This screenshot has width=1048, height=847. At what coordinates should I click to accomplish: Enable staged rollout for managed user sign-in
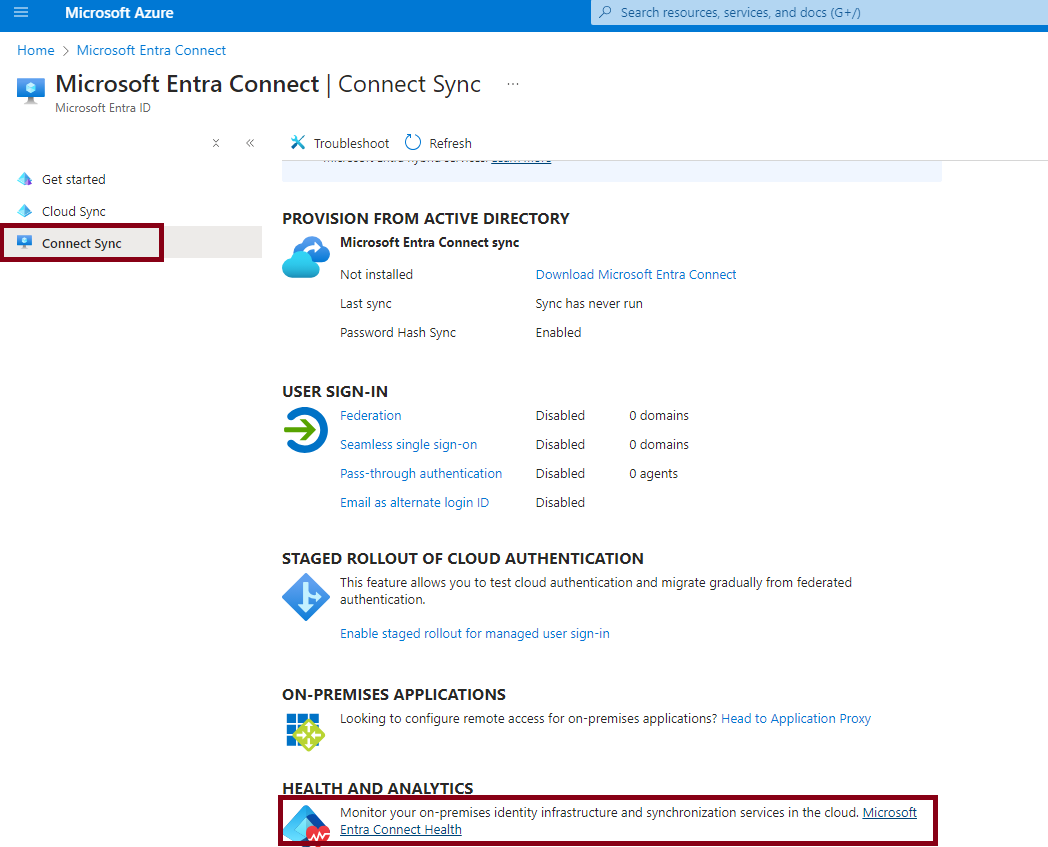coord(475,634)
